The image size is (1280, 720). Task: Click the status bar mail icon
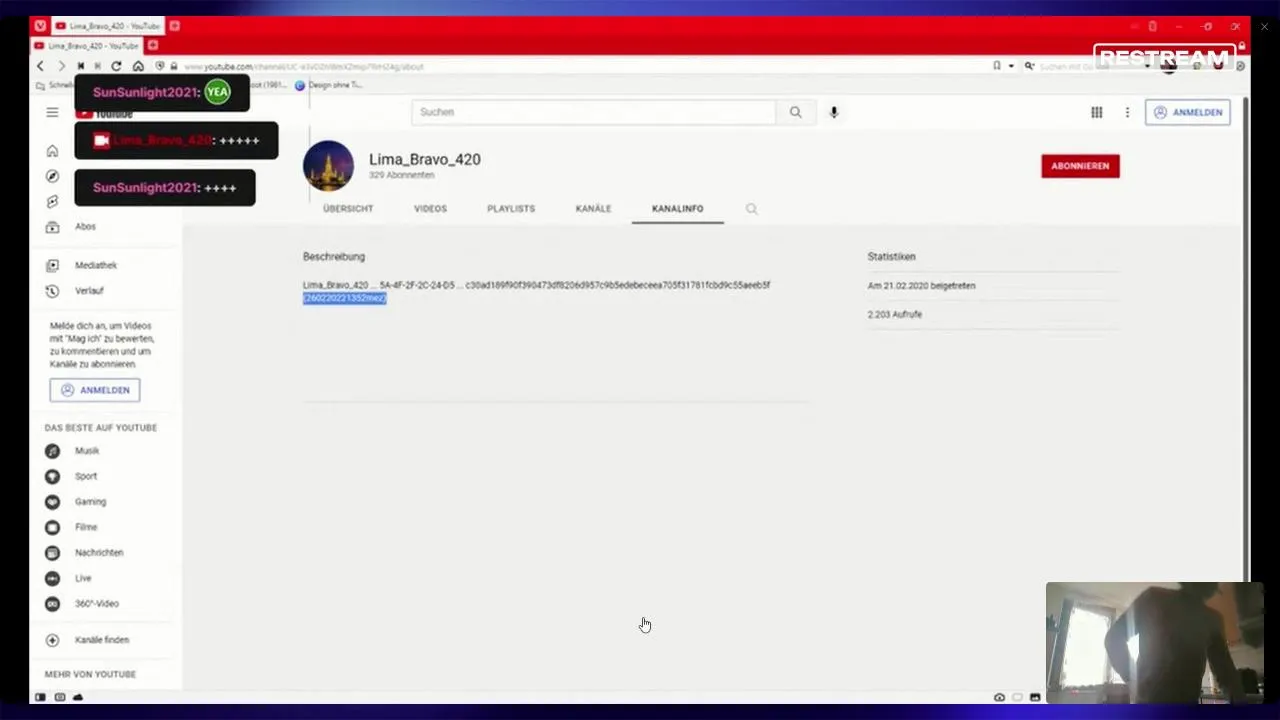60,697
